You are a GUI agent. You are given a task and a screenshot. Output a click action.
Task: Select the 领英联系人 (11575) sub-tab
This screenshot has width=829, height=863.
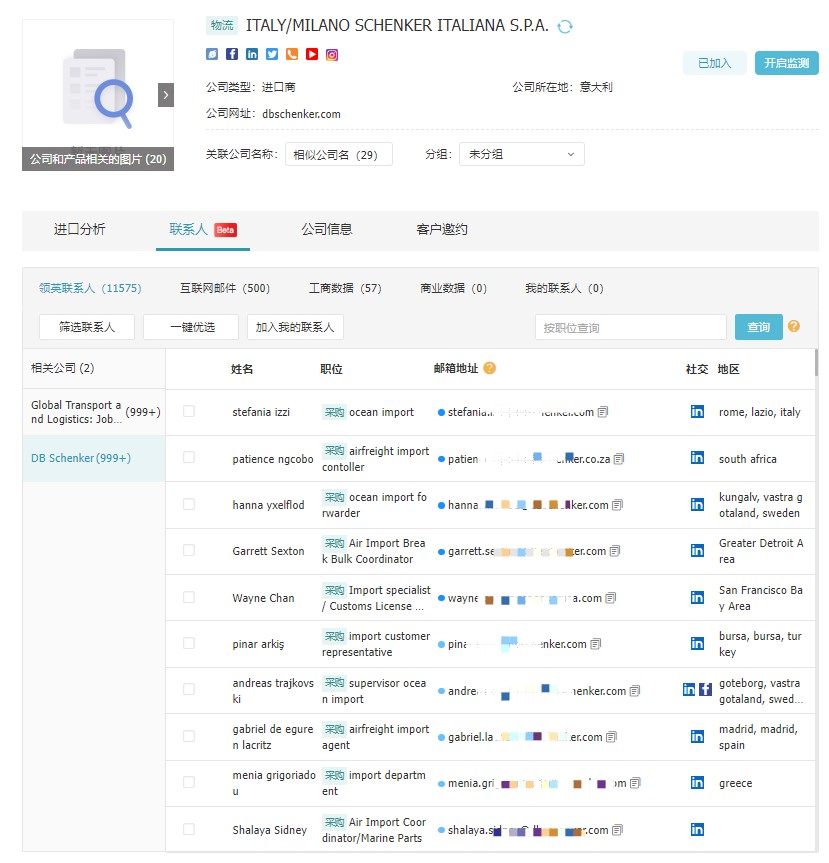click(90, 288)
